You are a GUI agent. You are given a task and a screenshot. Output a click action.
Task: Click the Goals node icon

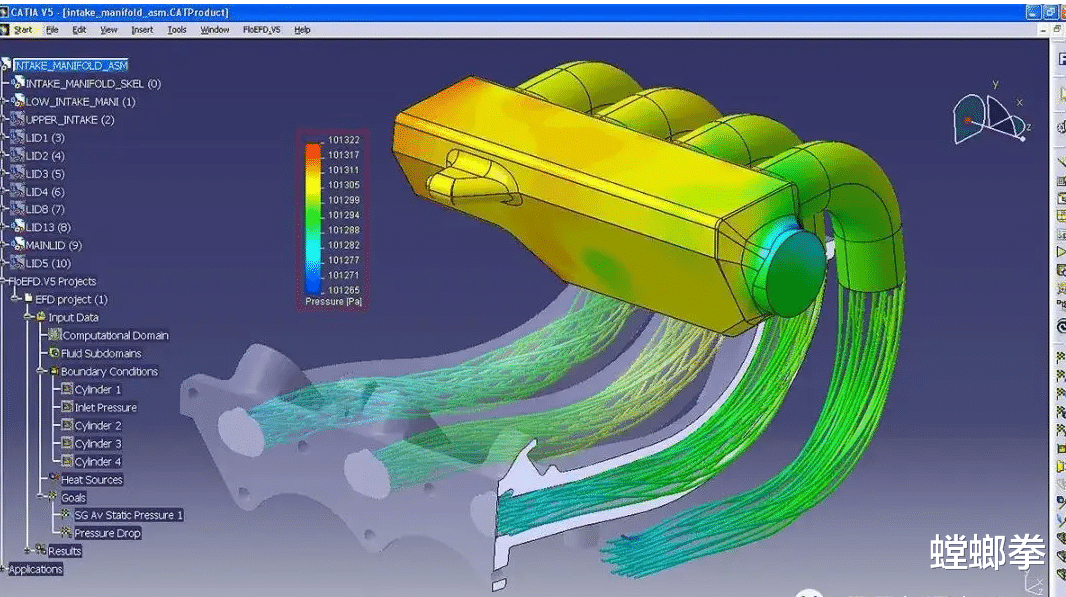point(53,496)
